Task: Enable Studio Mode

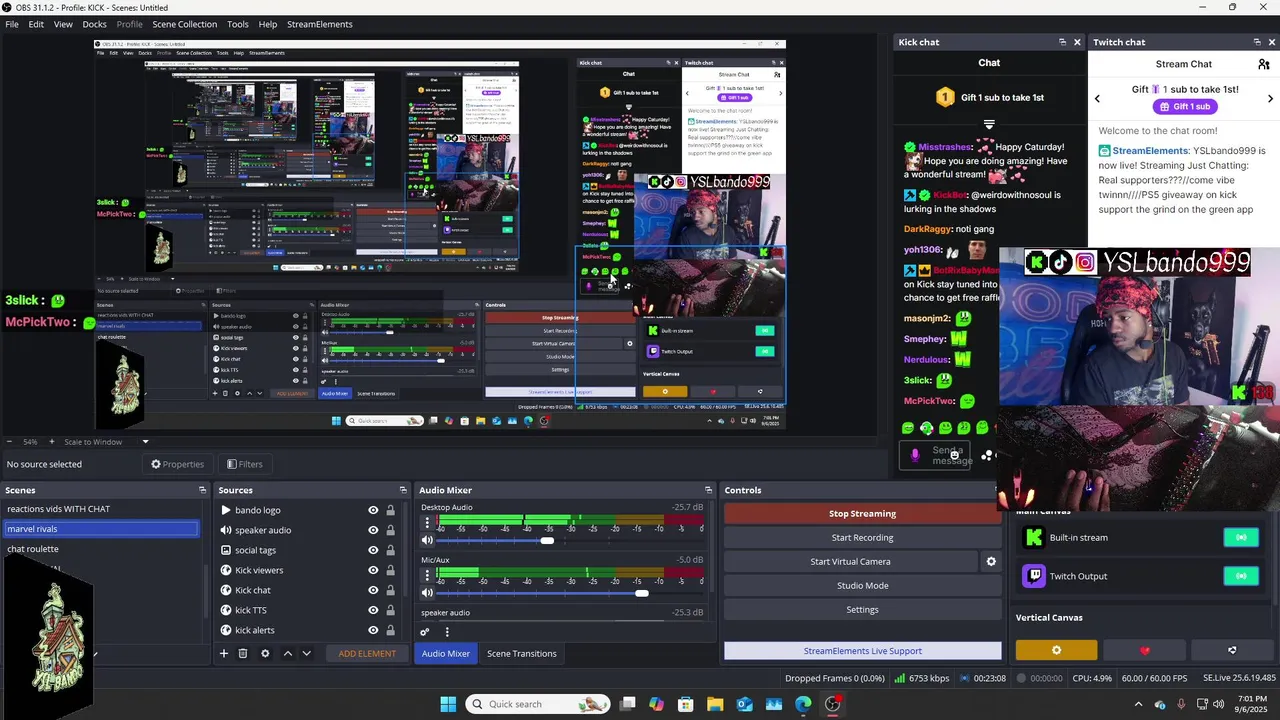Action: (x=862, y=586)
